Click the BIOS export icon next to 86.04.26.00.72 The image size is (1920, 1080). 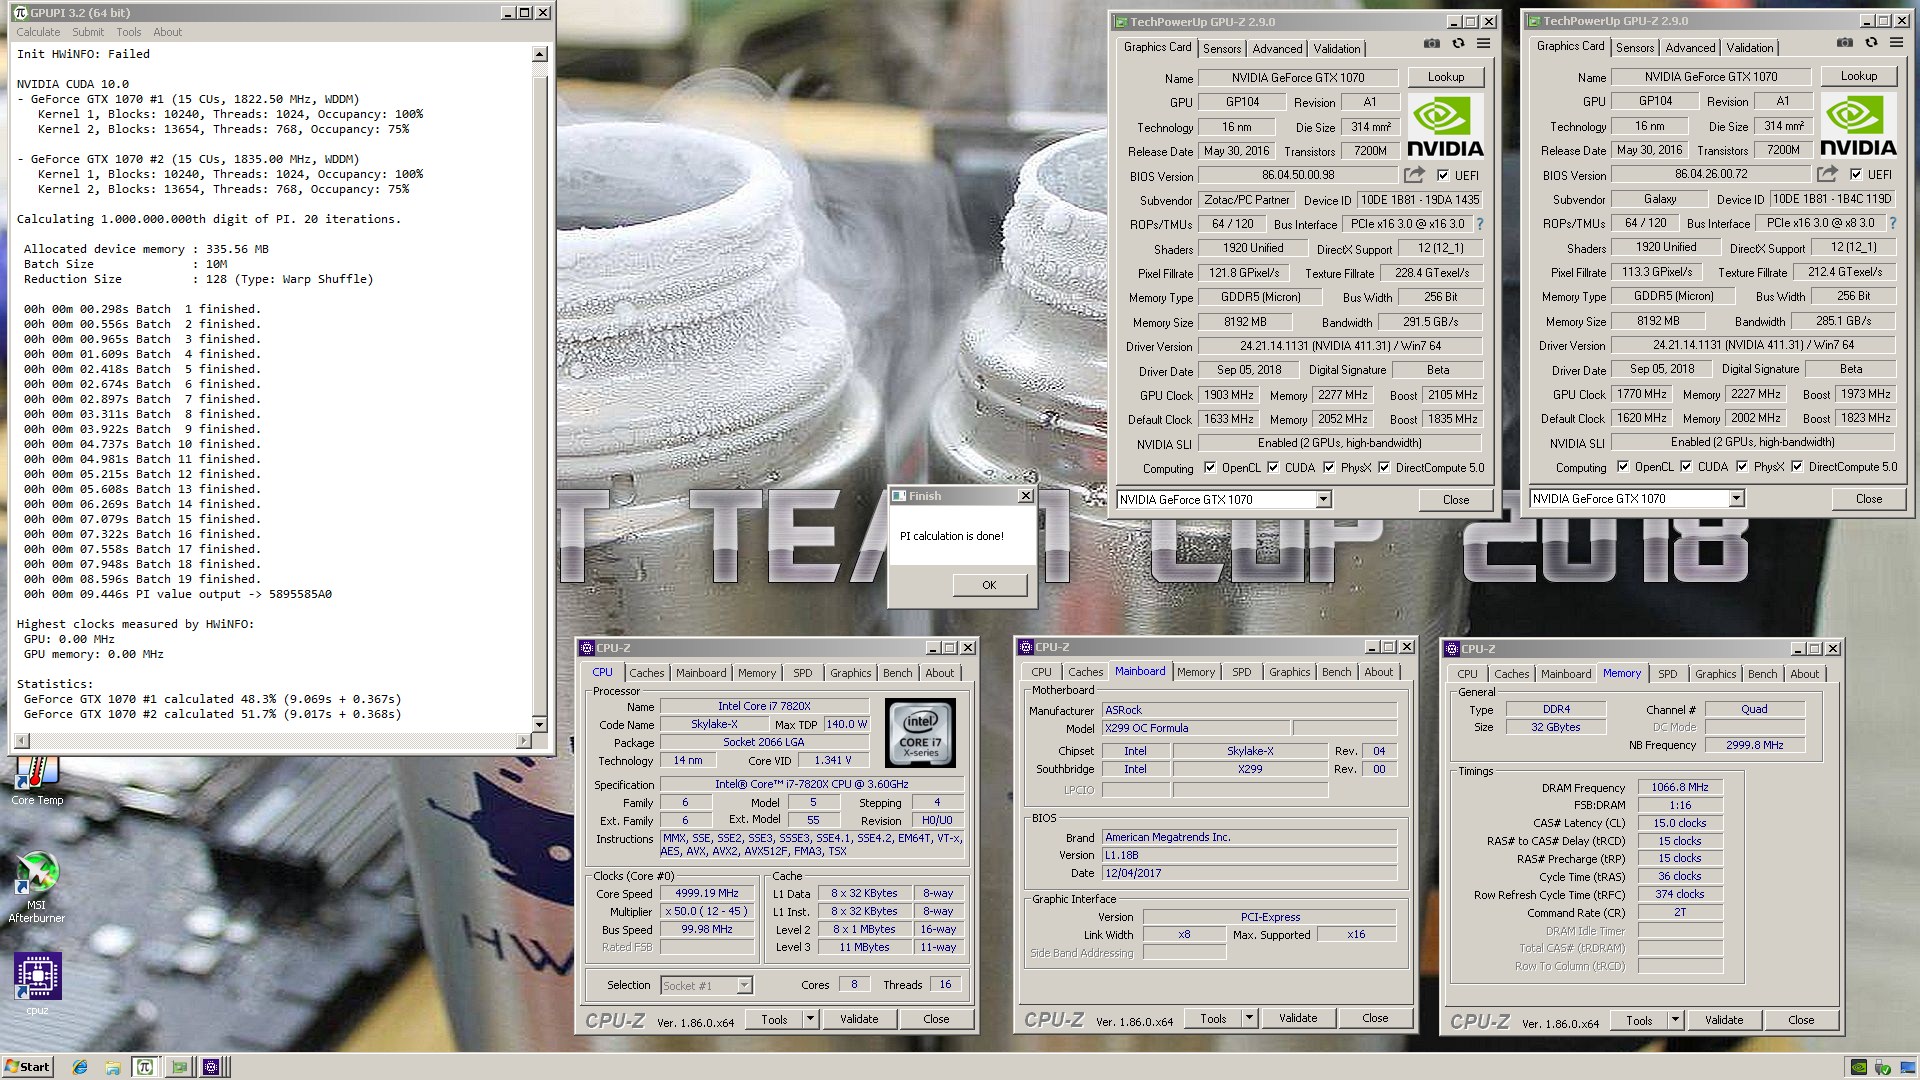point(1827,174)
